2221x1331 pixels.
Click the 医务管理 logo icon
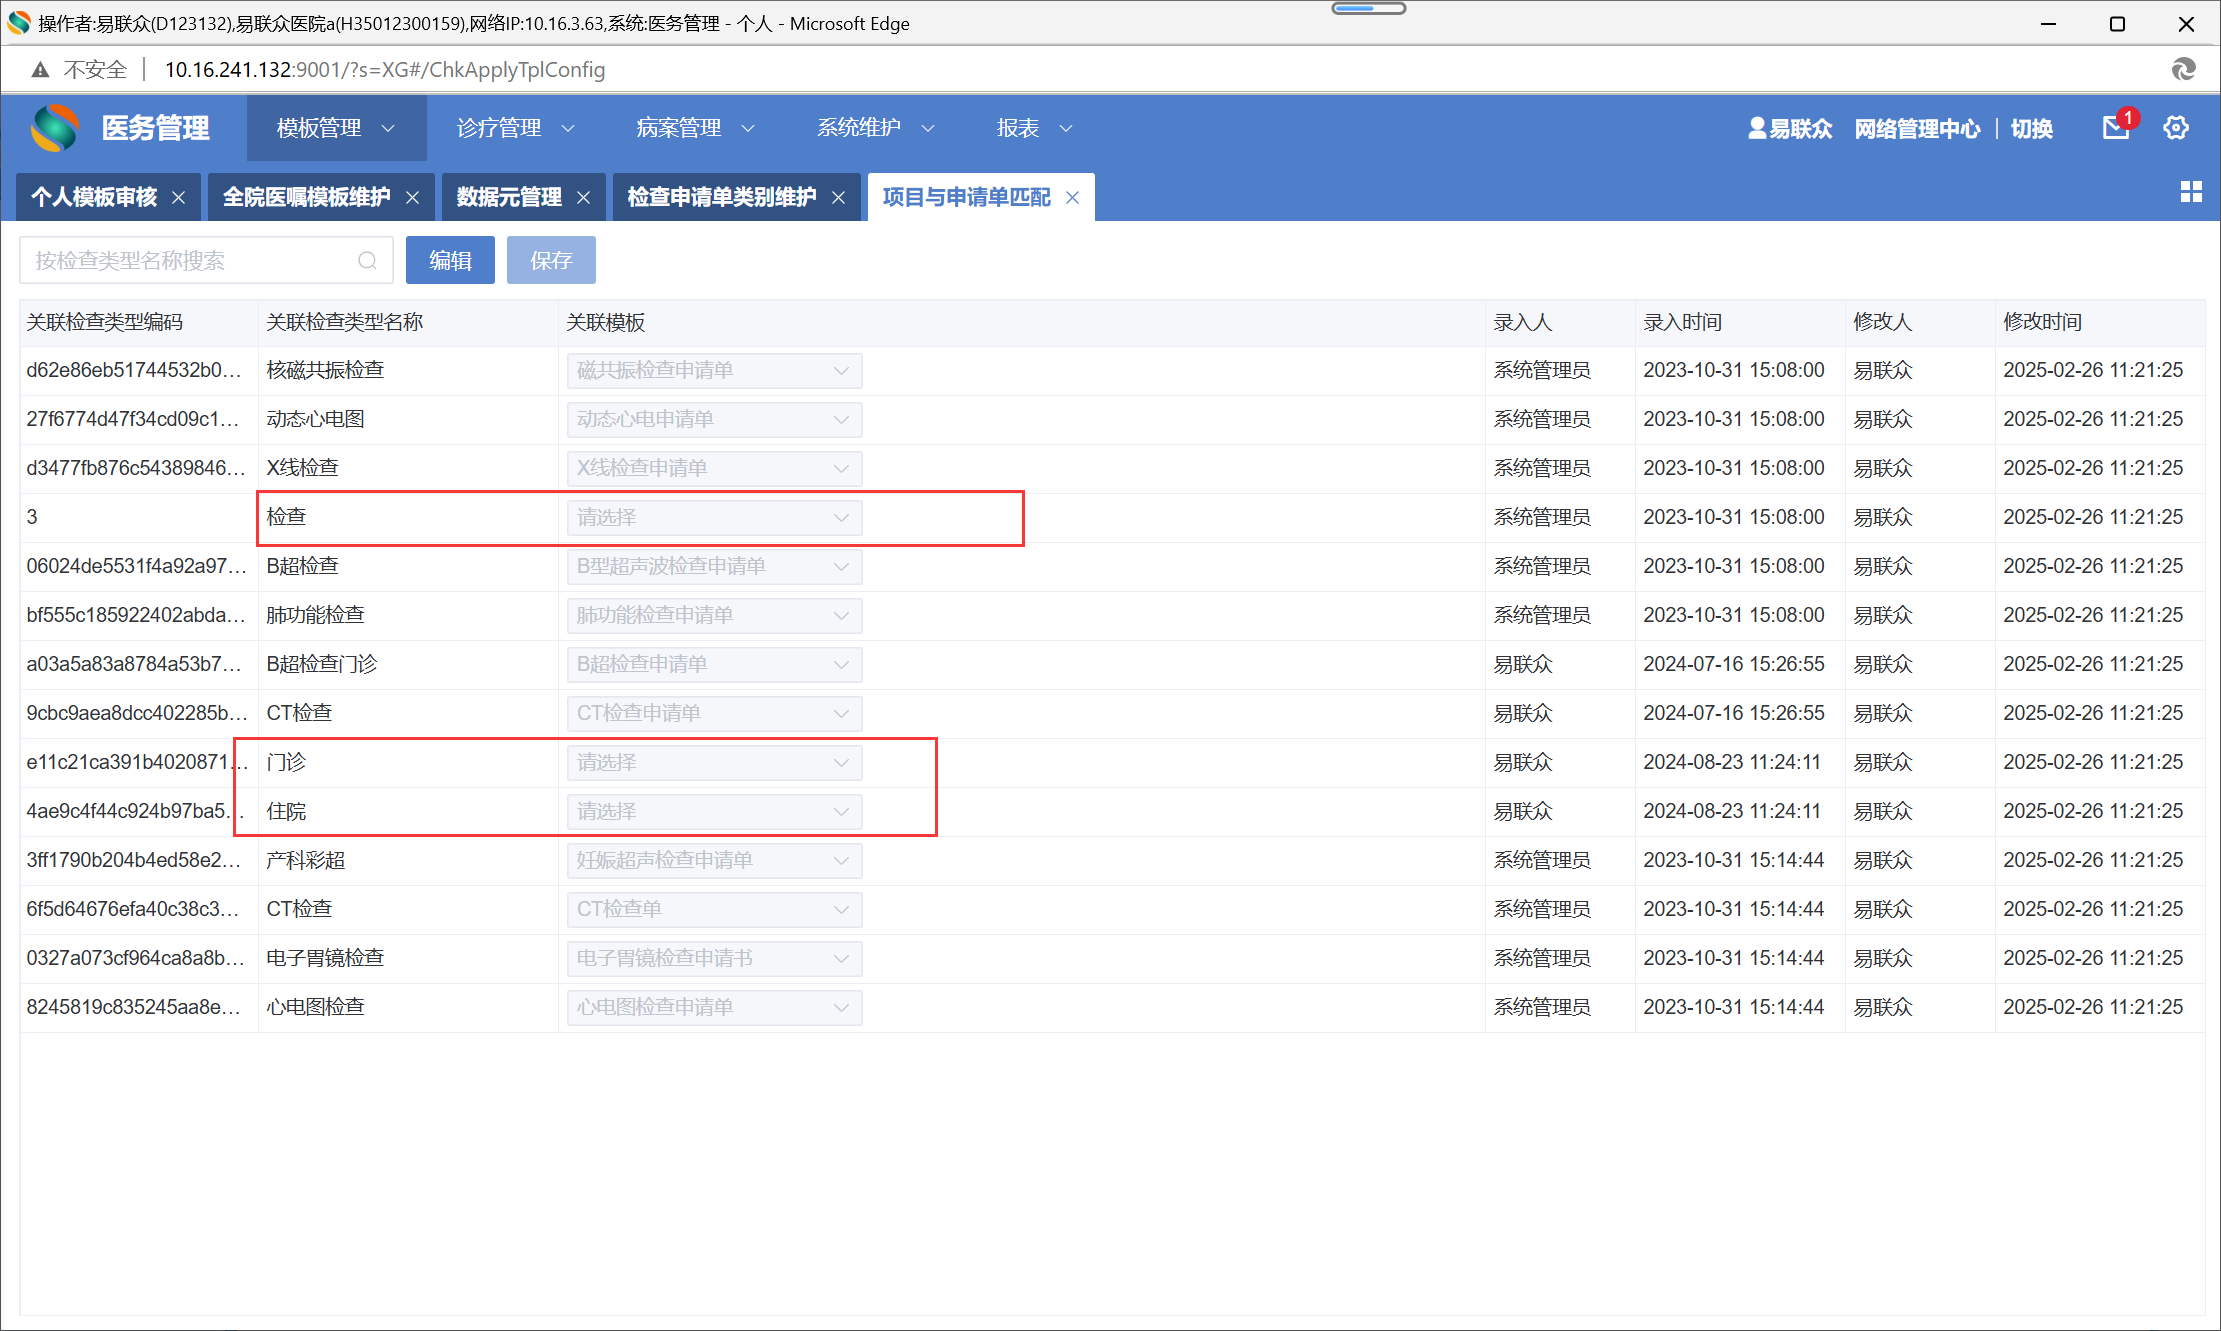click(x=55, y=128)
